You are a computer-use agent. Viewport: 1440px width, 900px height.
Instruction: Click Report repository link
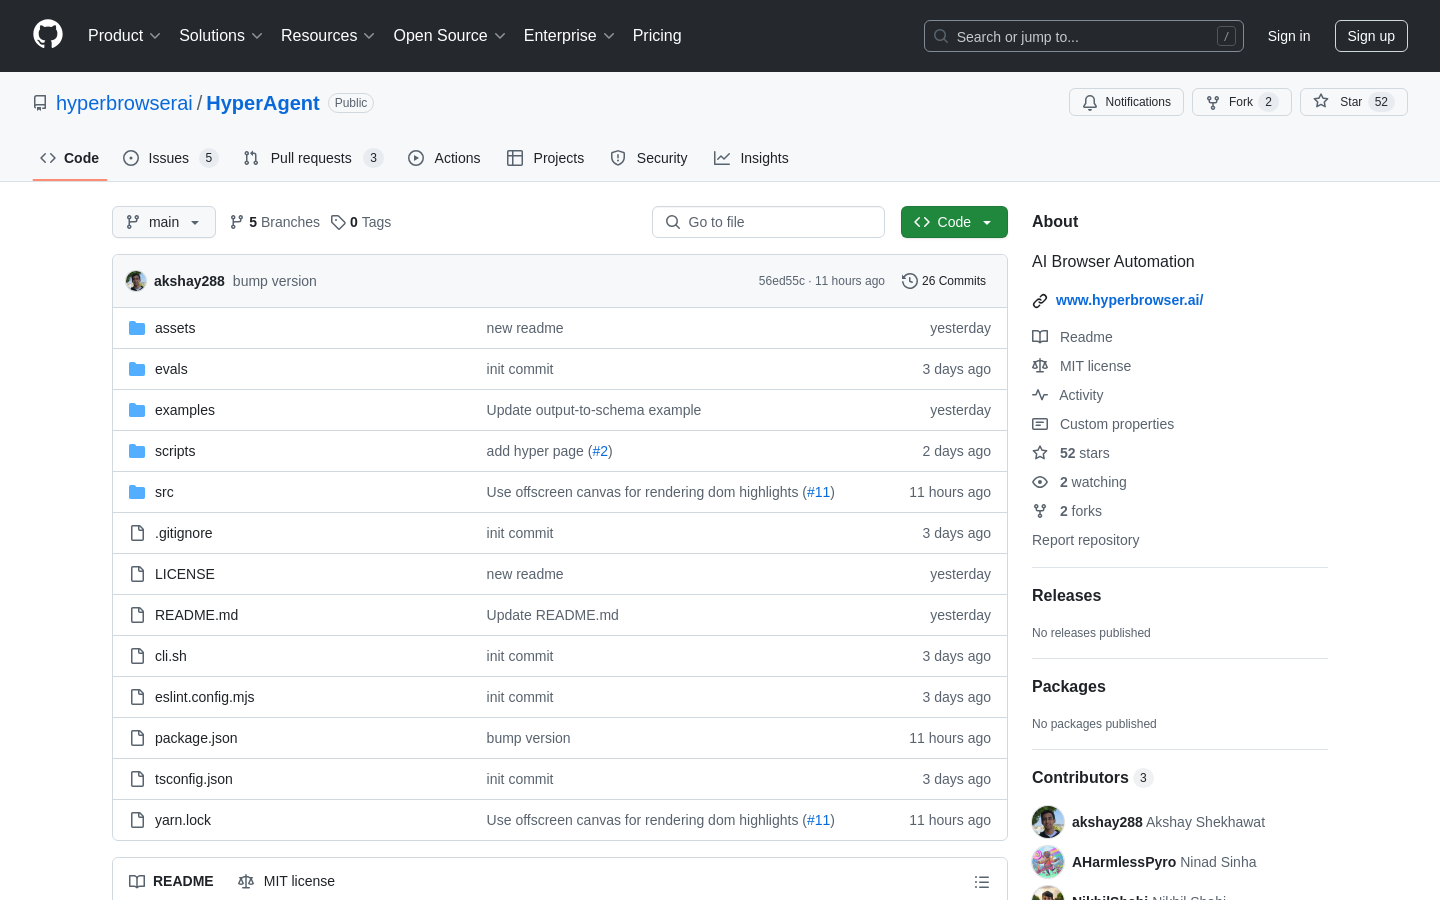[1085, 540]
